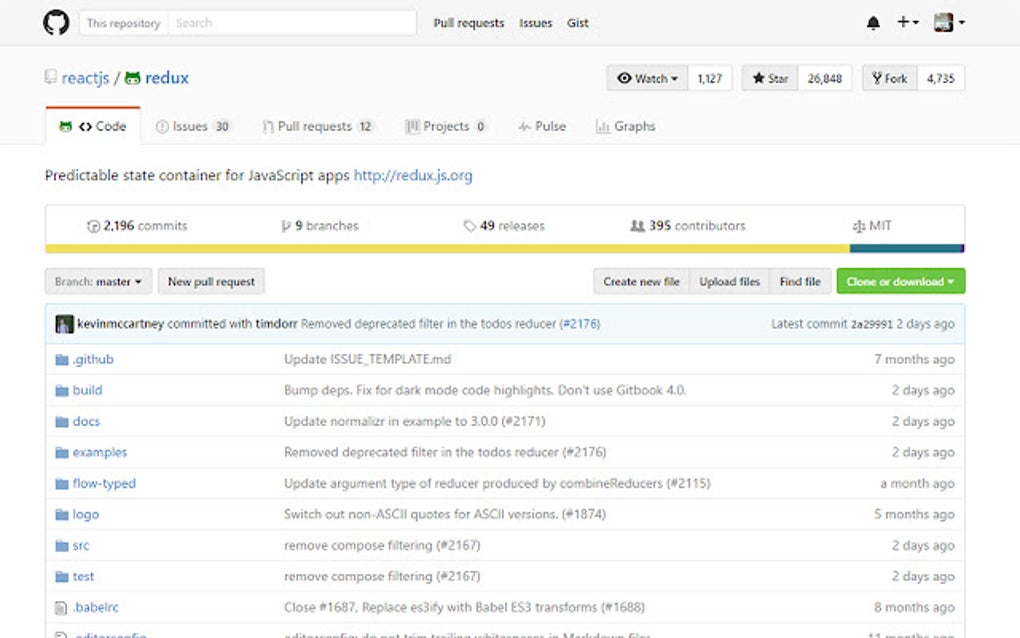Open commit 'Bump deps. Fix for dark mode' message
The width and height of the screenshot is (1020, 638).
pyautogui.click(x=485, y=390)
